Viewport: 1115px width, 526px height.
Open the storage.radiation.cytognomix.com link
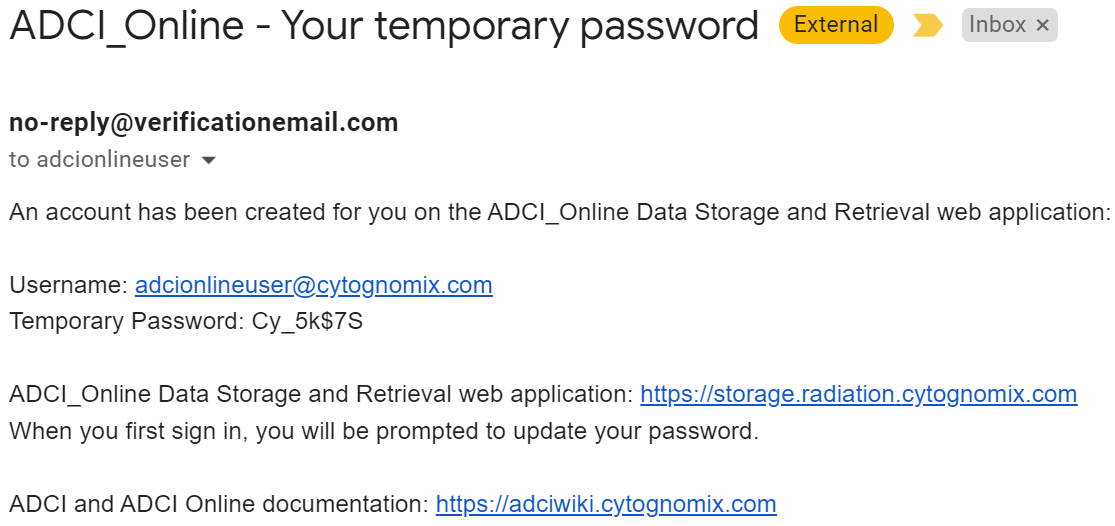859,394
